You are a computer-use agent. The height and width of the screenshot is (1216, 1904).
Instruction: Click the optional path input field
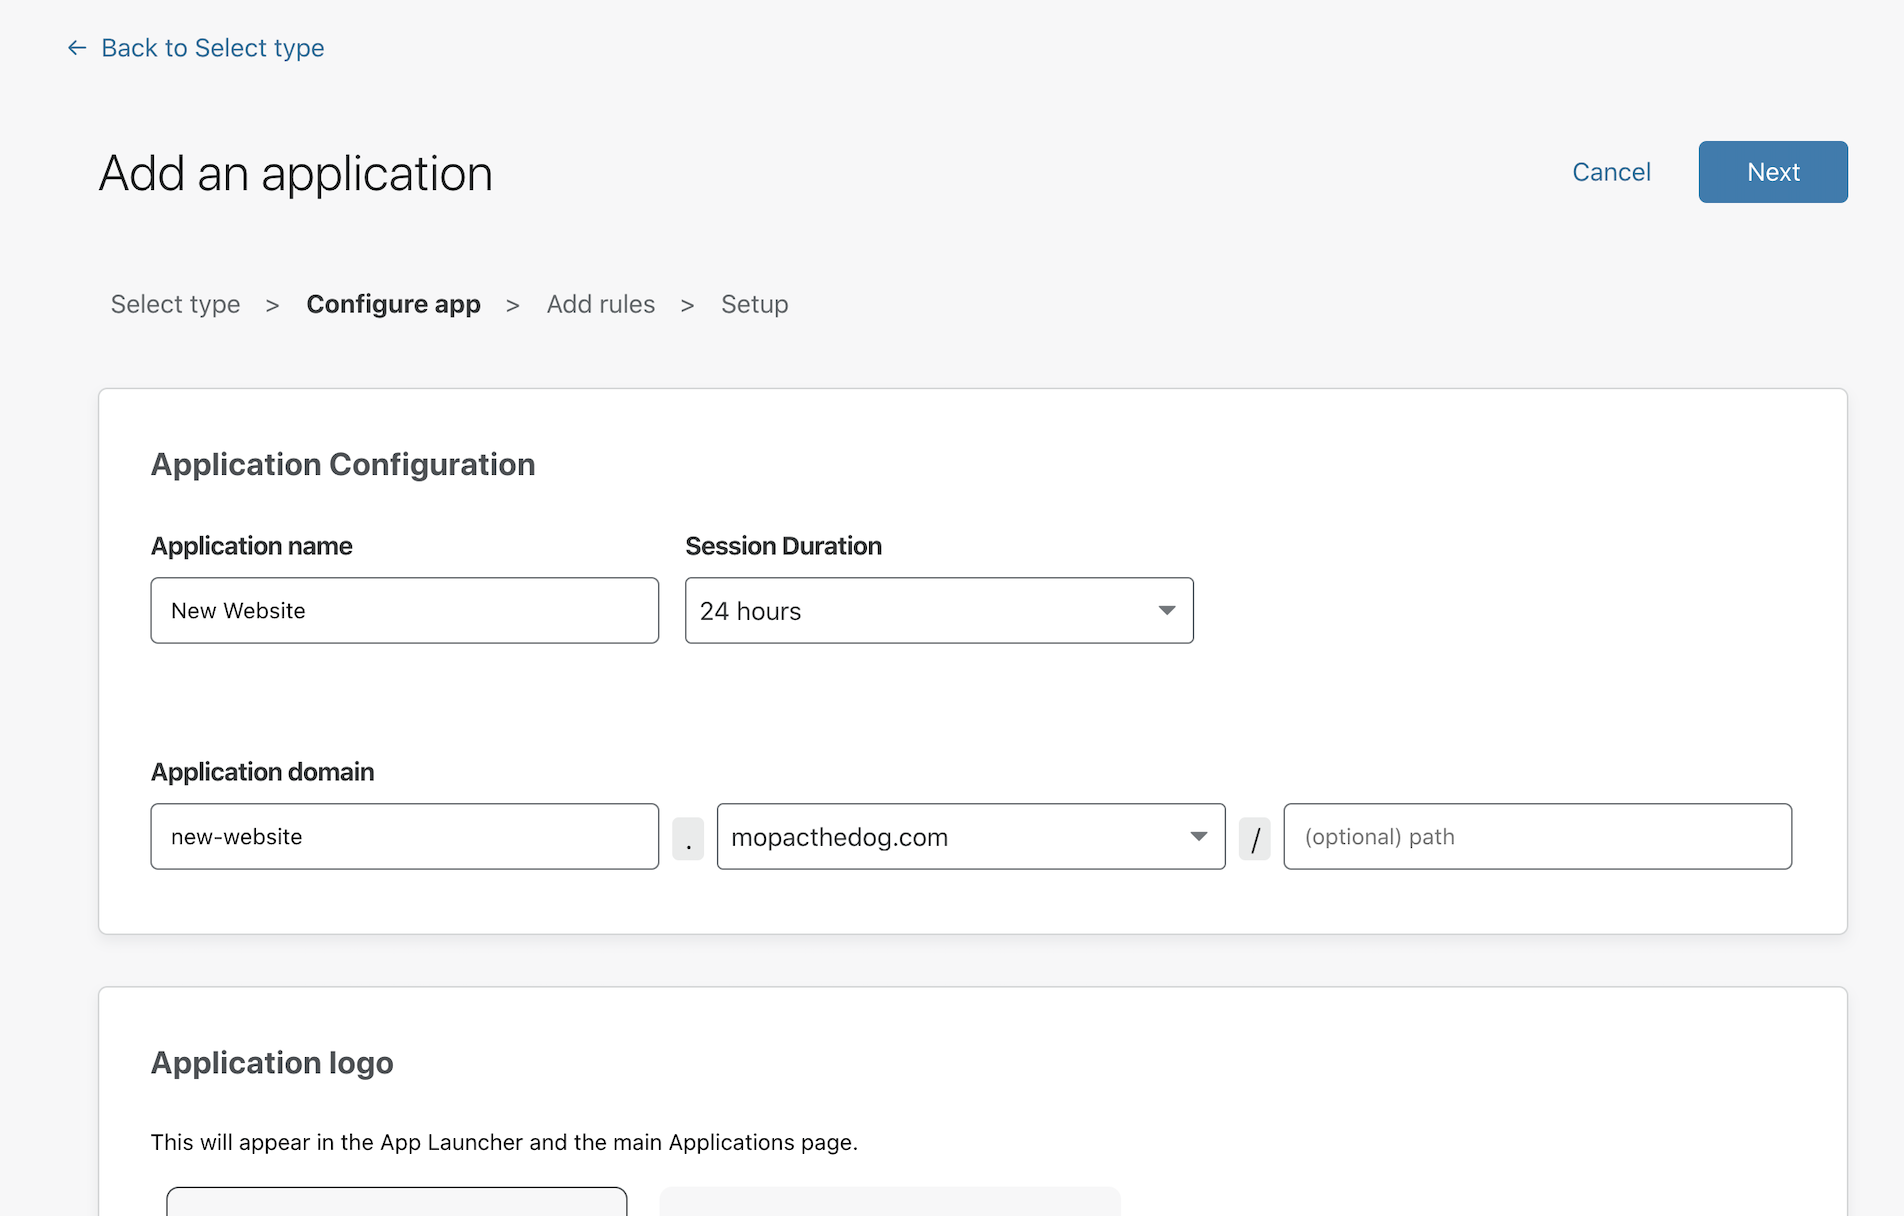(x=1537, y=837)
